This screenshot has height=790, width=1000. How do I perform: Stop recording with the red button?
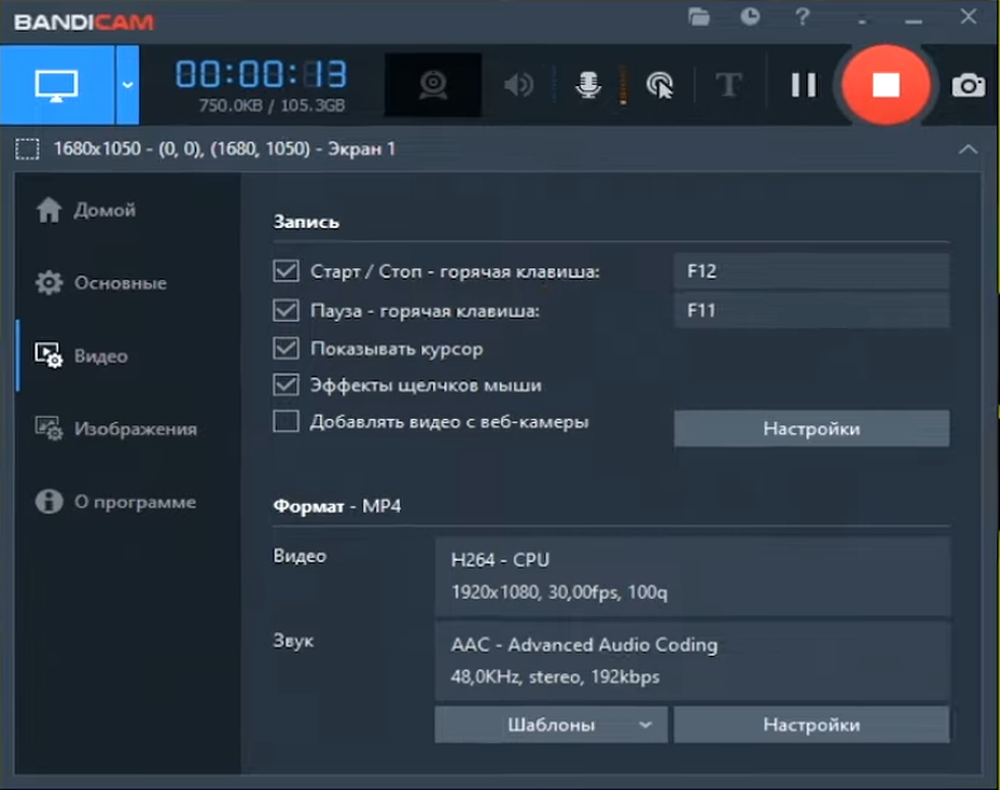coord(886,84)
